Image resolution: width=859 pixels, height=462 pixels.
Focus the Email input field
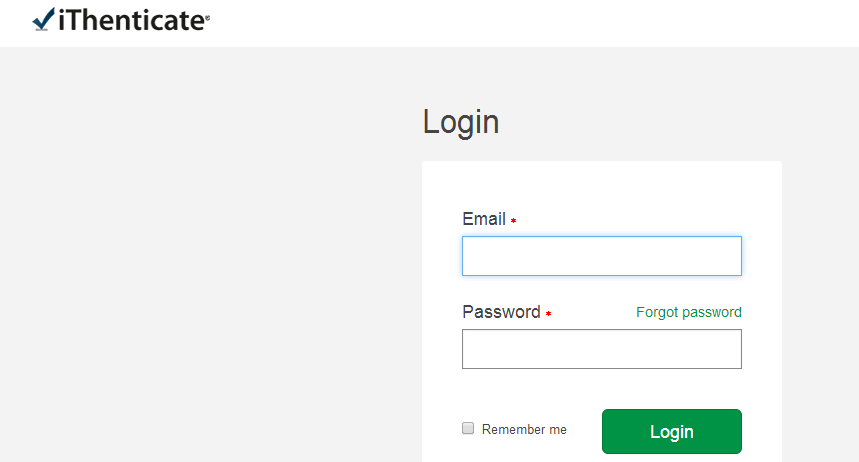(601, 256)
